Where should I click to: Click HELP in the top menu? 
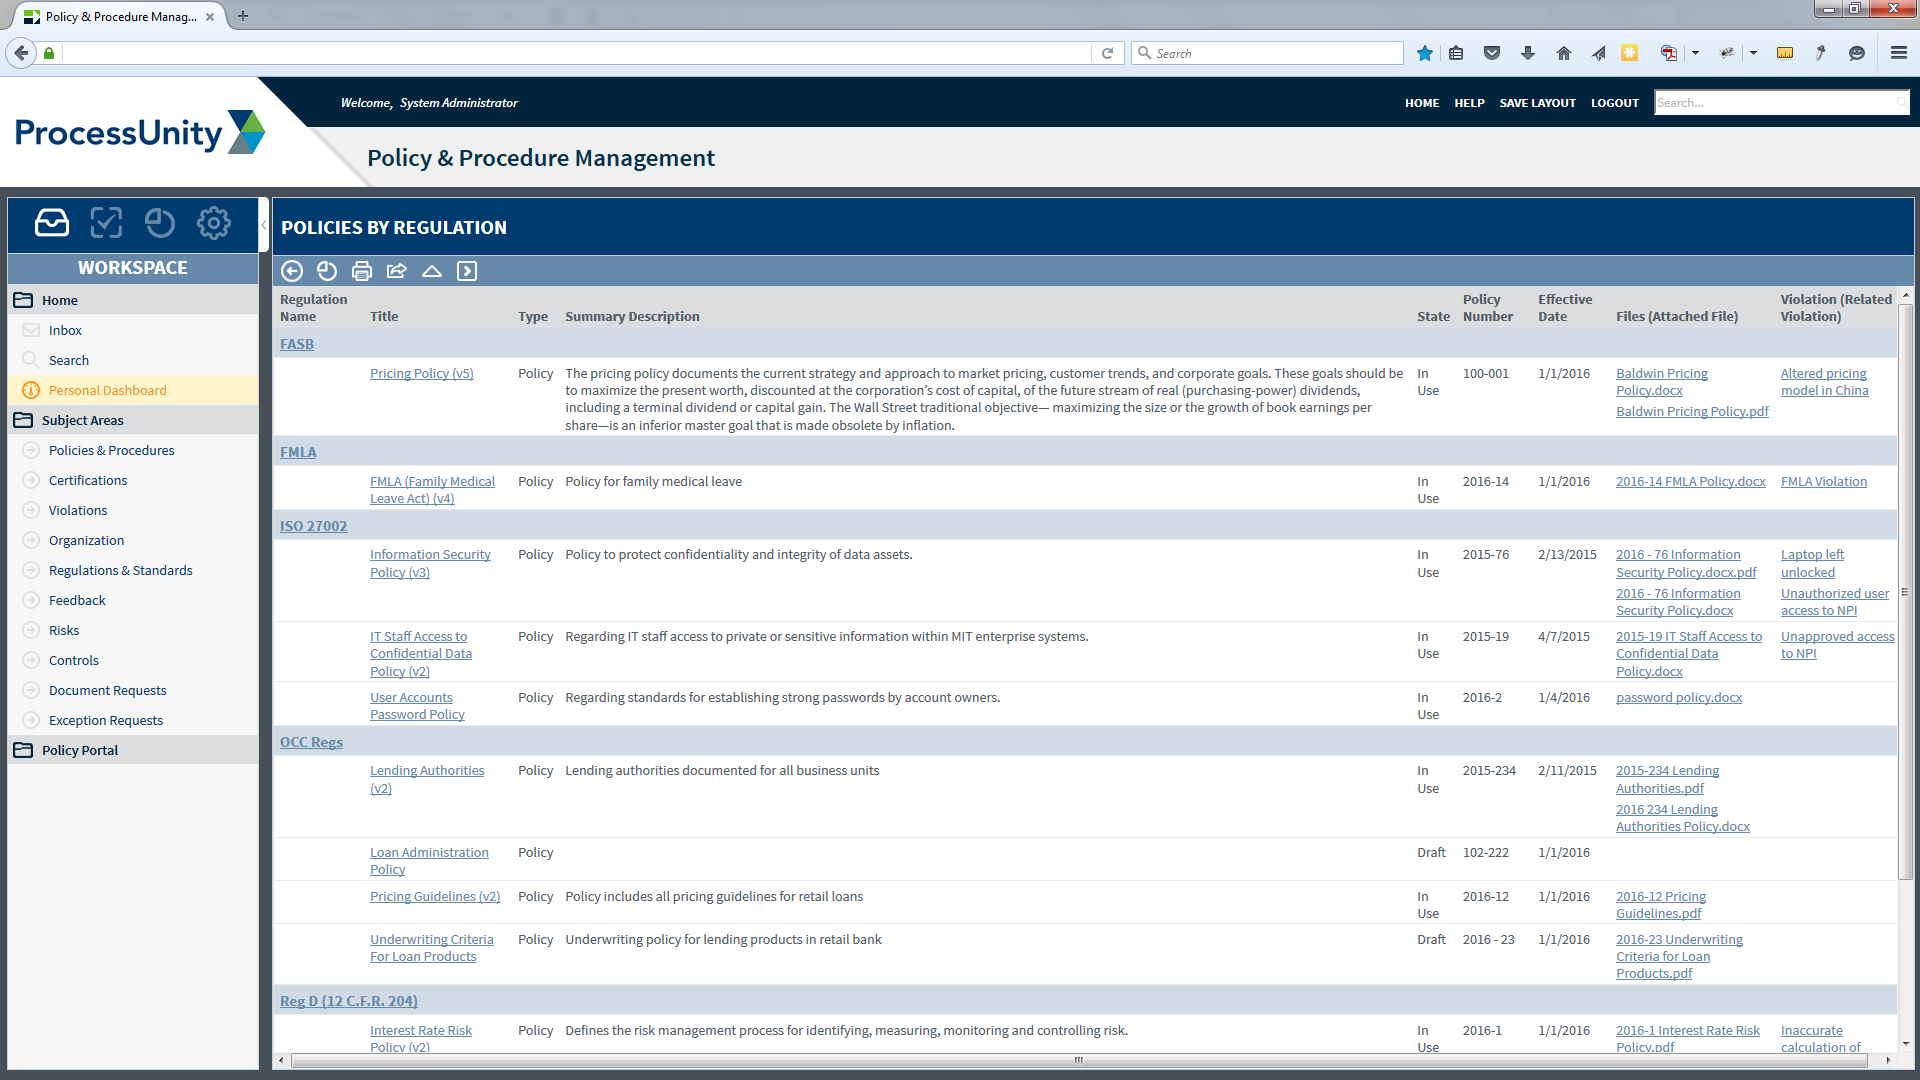[1469, 103]
